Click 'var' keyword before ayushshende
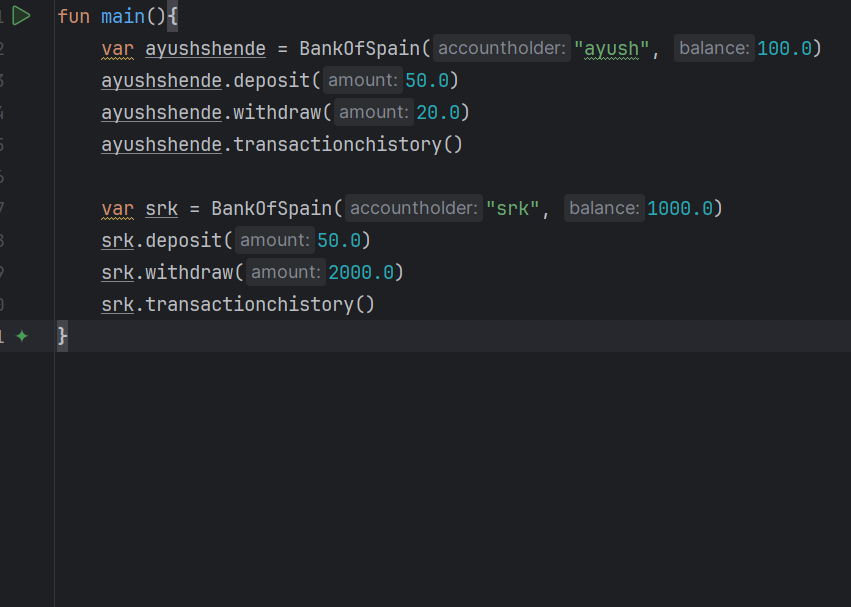 117,48
